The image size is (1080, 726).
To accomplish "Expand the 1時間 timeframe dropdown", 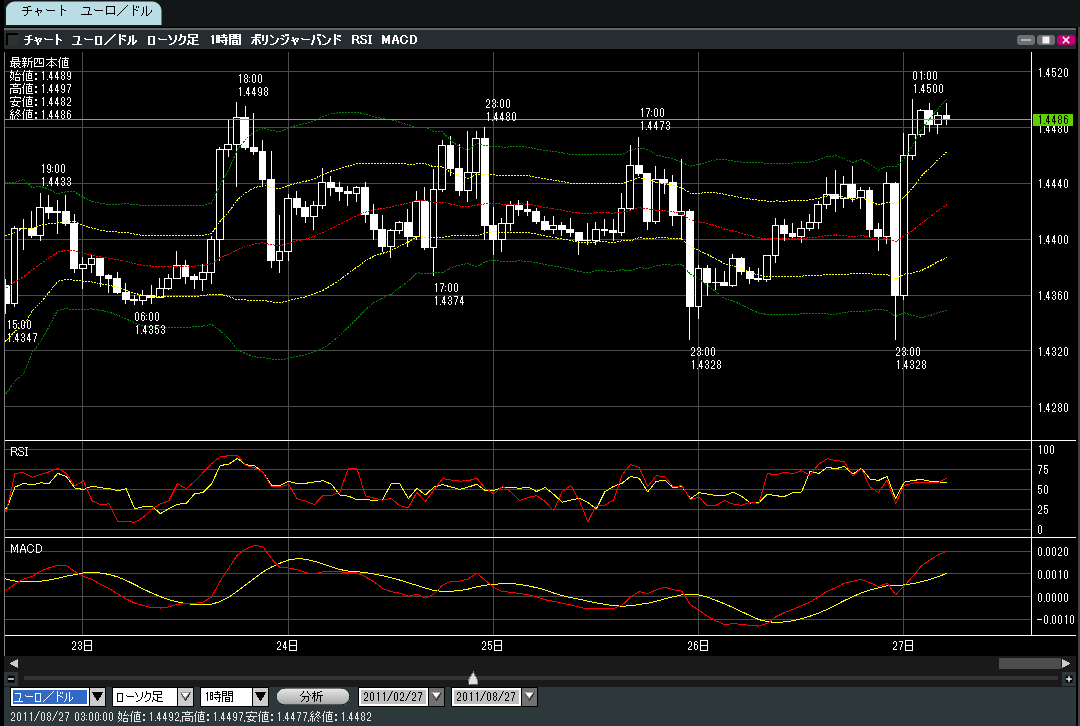I will [x=260, y=697].
